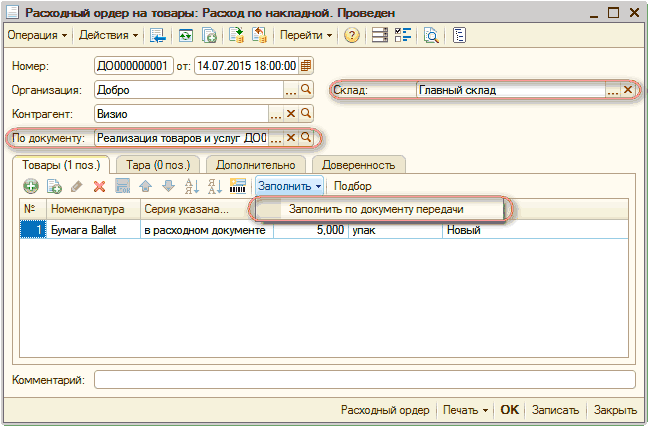Image resolution: width=648 pixels, height=426 pixels.
Task: Click the Записать button
Action: (x=555, y=410)
